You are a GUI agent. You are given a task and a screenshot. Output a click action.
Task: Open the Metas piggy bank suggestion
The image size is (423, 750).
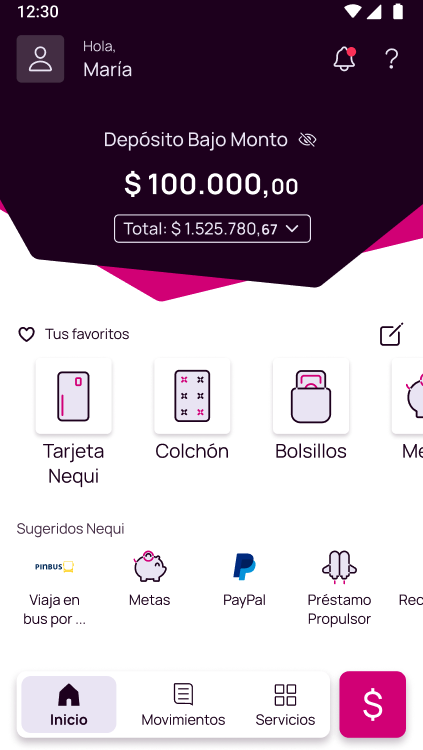[x=149, y=579]
